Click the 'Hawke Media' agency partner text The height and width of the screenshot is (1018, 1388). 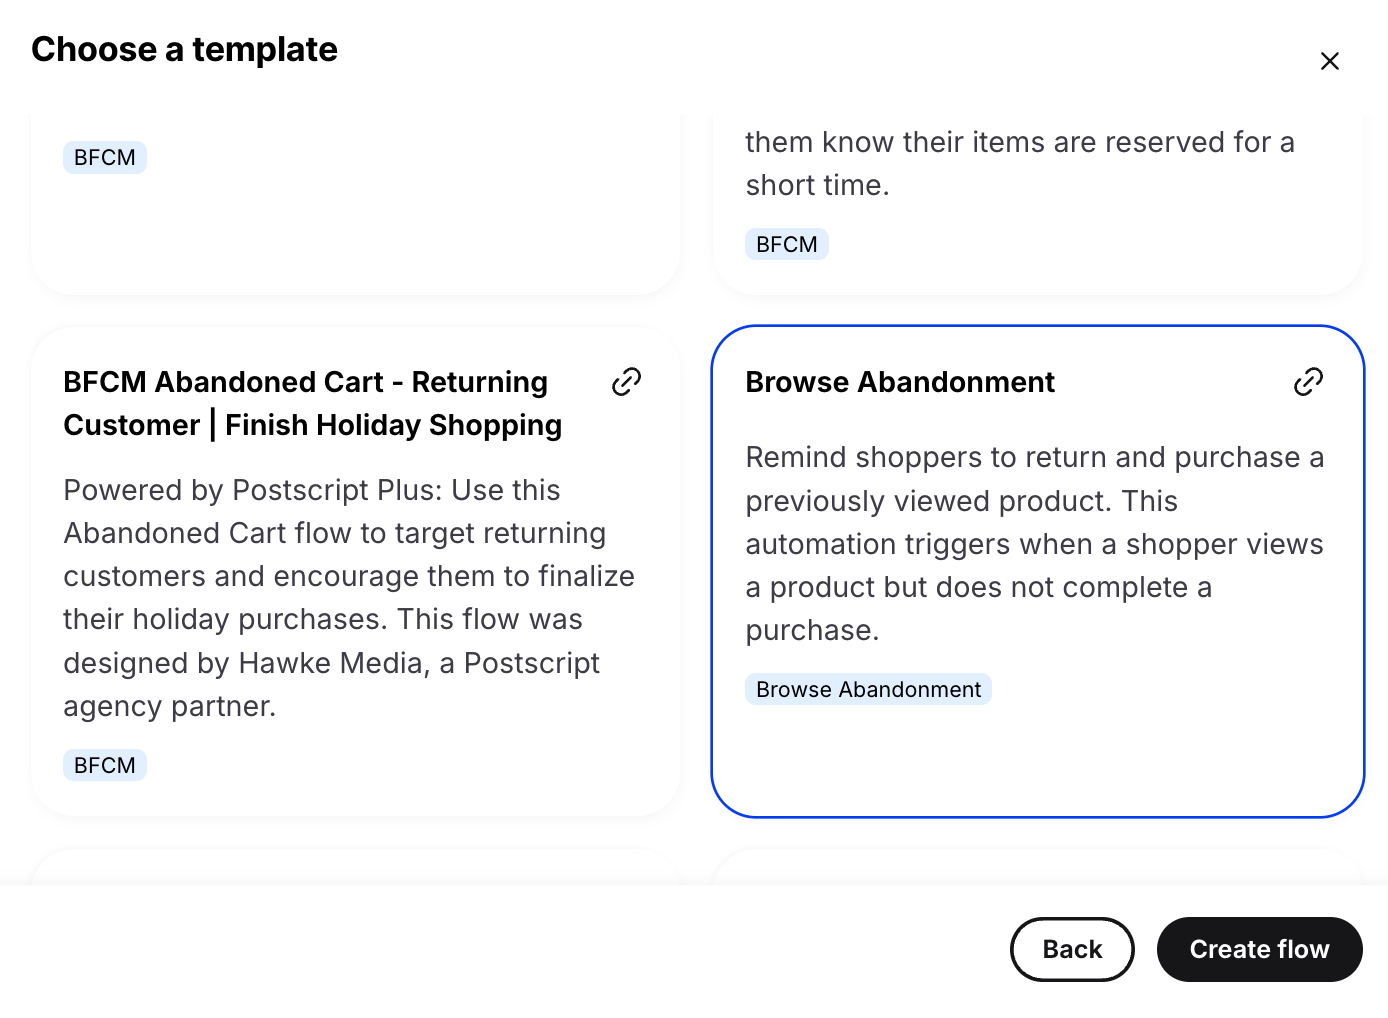(x=331, y=663)
